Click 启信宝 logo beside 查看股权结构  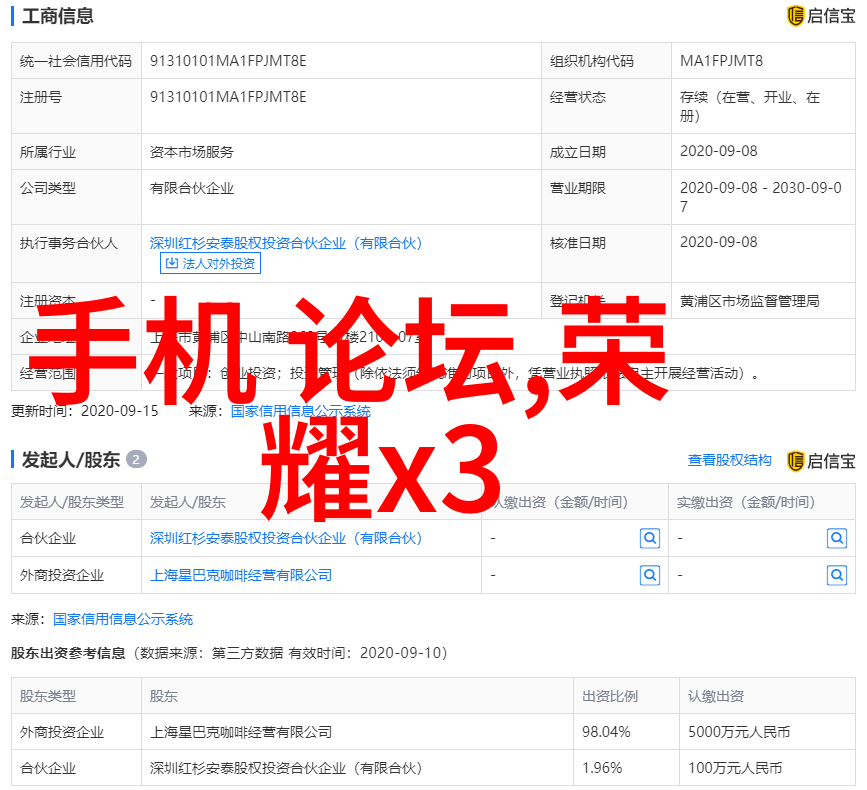[821, 461]
